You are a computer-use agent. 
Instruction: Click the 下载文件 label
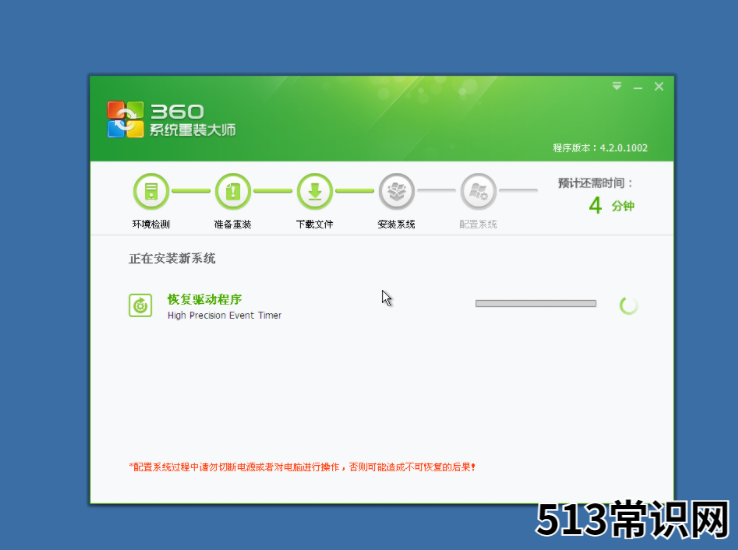pyautogui.click(x=314, y=224)
